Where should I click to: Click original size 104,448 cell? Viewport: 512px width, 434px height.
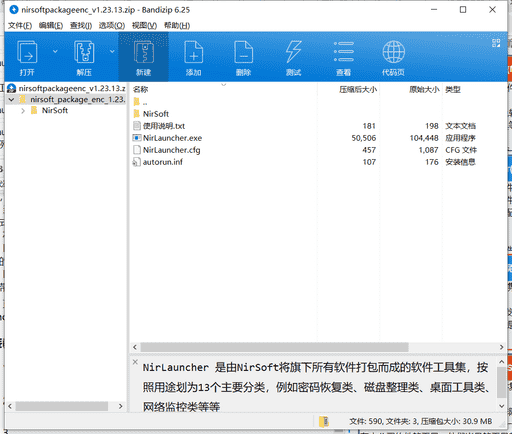tap(424, 138)
